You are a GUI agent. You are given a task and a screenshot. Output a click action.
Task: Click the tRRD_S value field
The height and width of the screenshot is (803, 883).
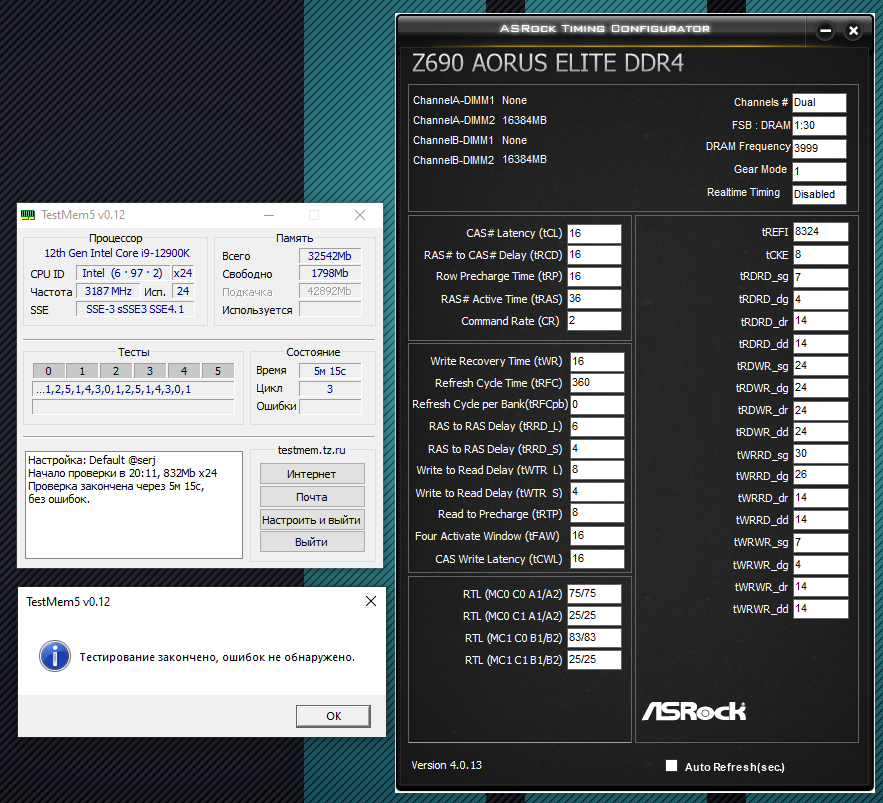pyautogui.click(x=597, y=449)
